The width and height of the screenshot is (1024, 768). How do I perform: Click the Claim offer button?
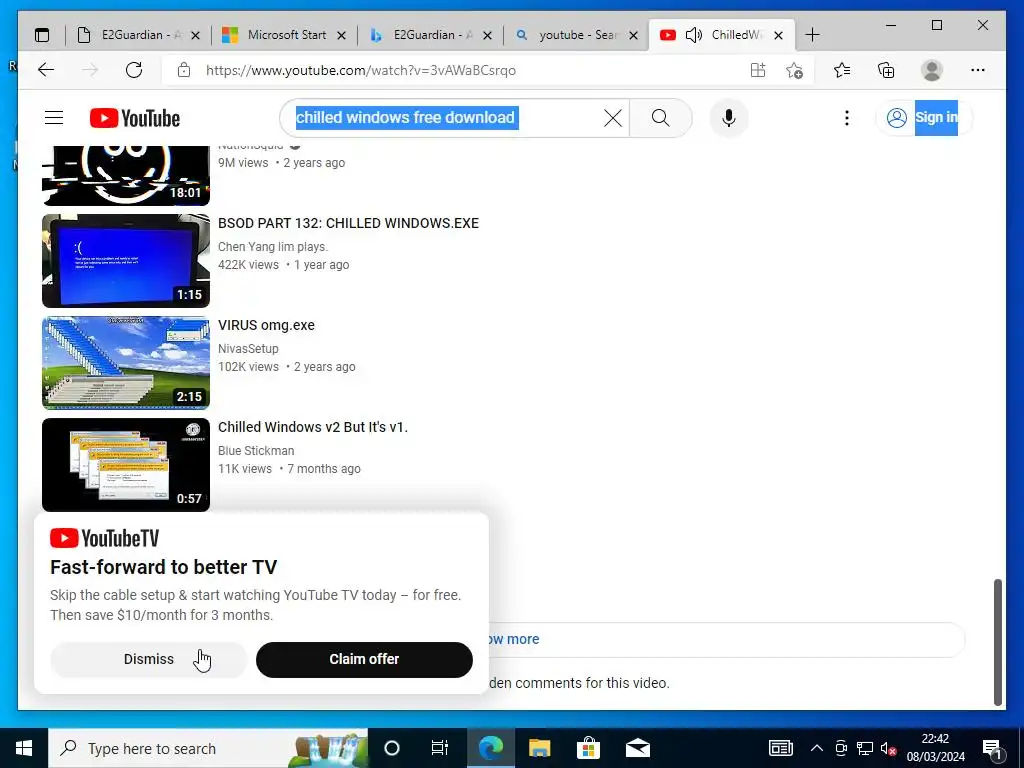tap(364, 660)
